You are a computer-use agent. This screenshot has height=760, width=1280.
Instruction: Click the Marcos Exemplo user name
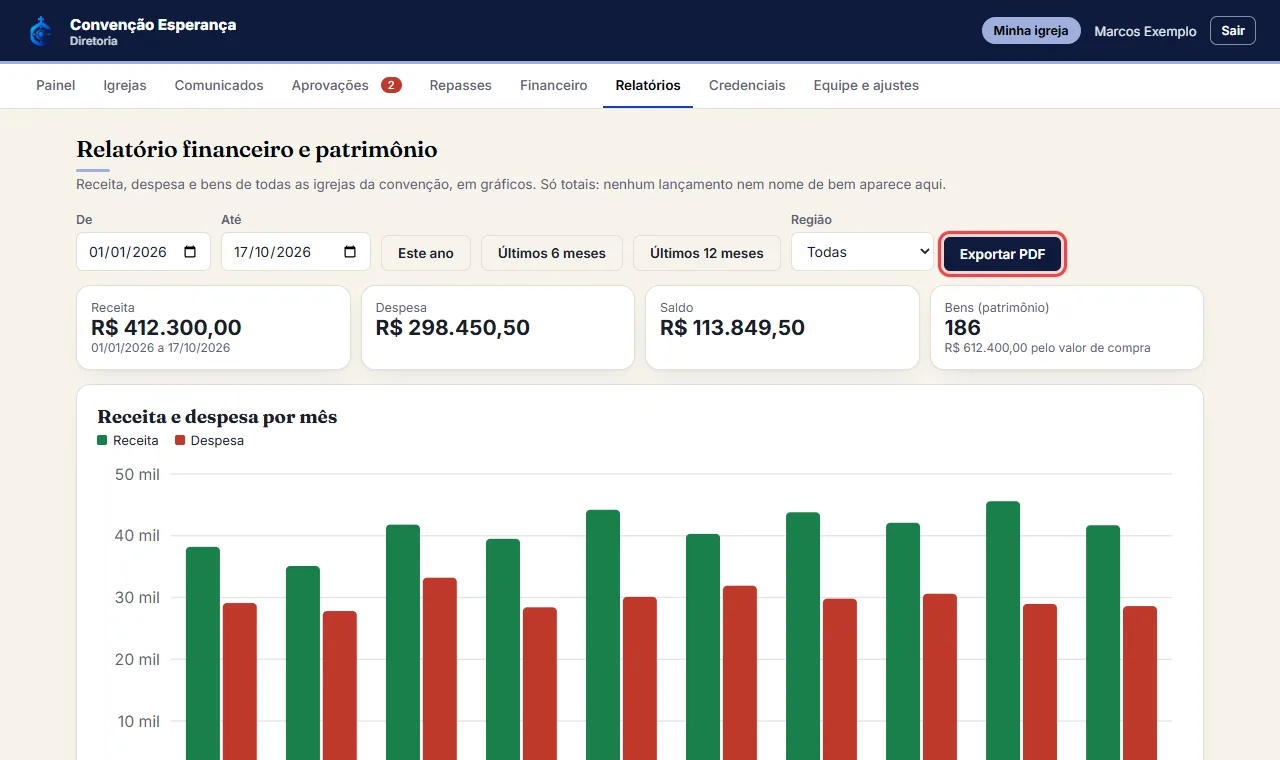coord(1145,31)
